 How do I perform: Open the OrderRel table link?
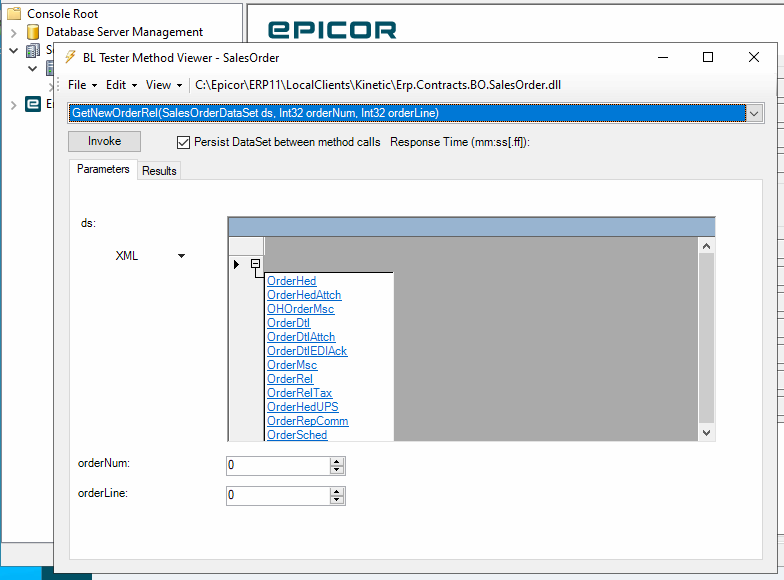(x=290, y=379)
